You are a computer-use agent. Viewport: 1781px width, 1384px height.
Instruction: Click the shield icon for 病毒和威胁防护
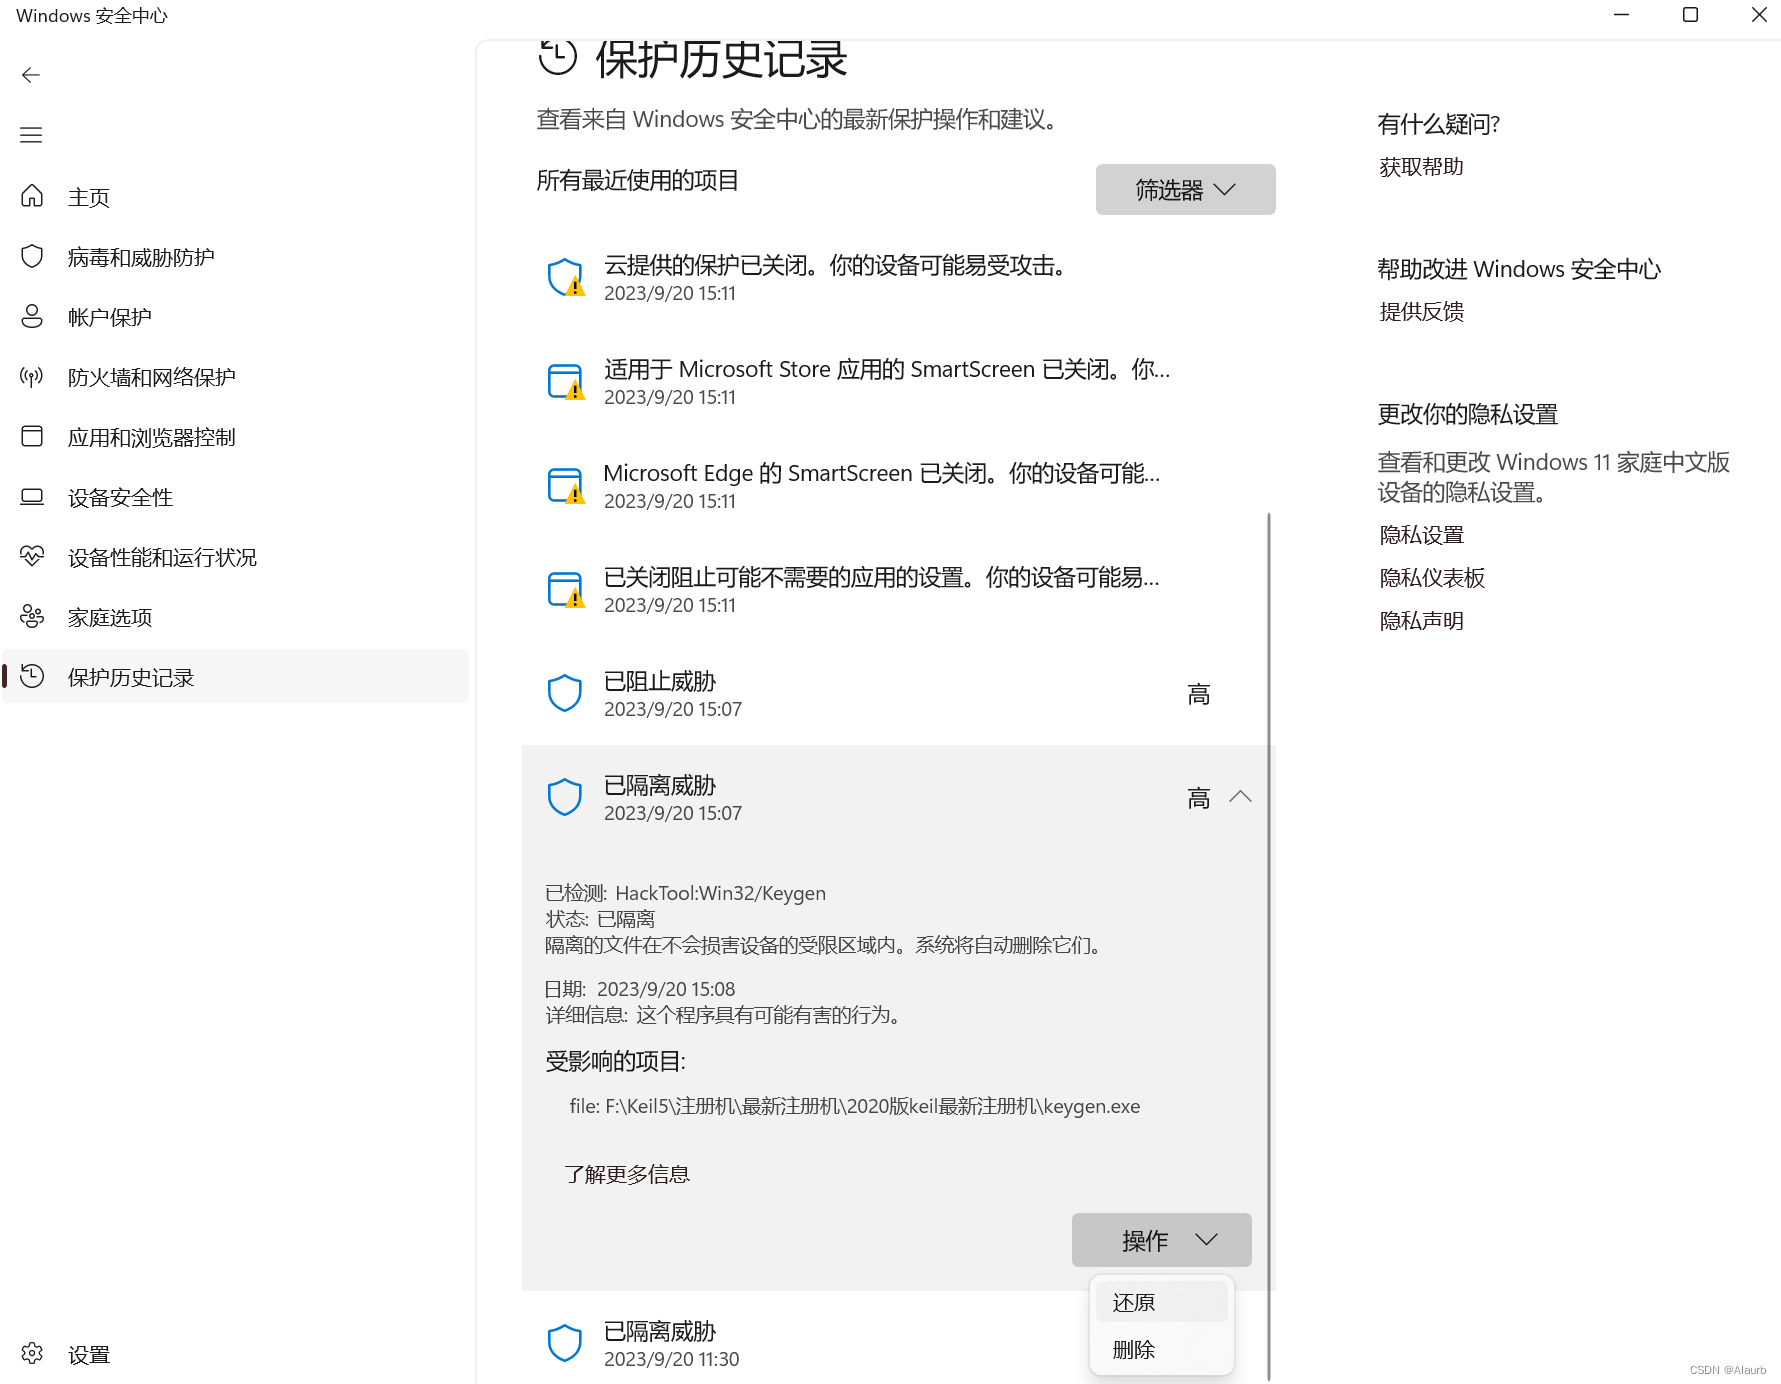tap(32, 256)
